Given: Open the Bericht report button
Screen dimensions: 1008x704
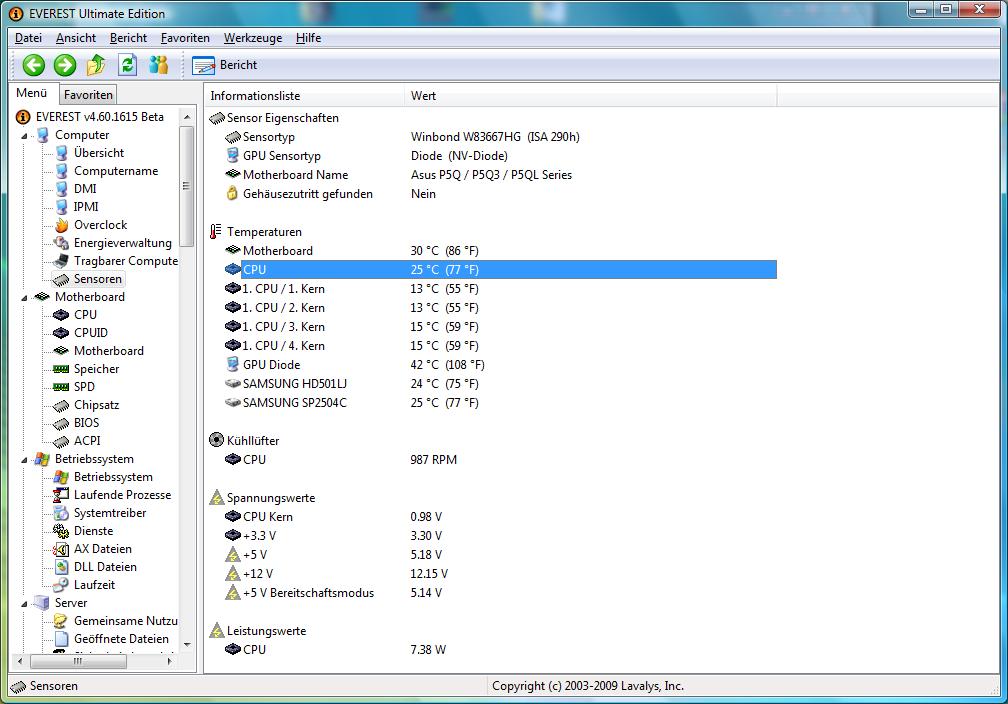Looking at the screenshot, I should pos(225,65).
